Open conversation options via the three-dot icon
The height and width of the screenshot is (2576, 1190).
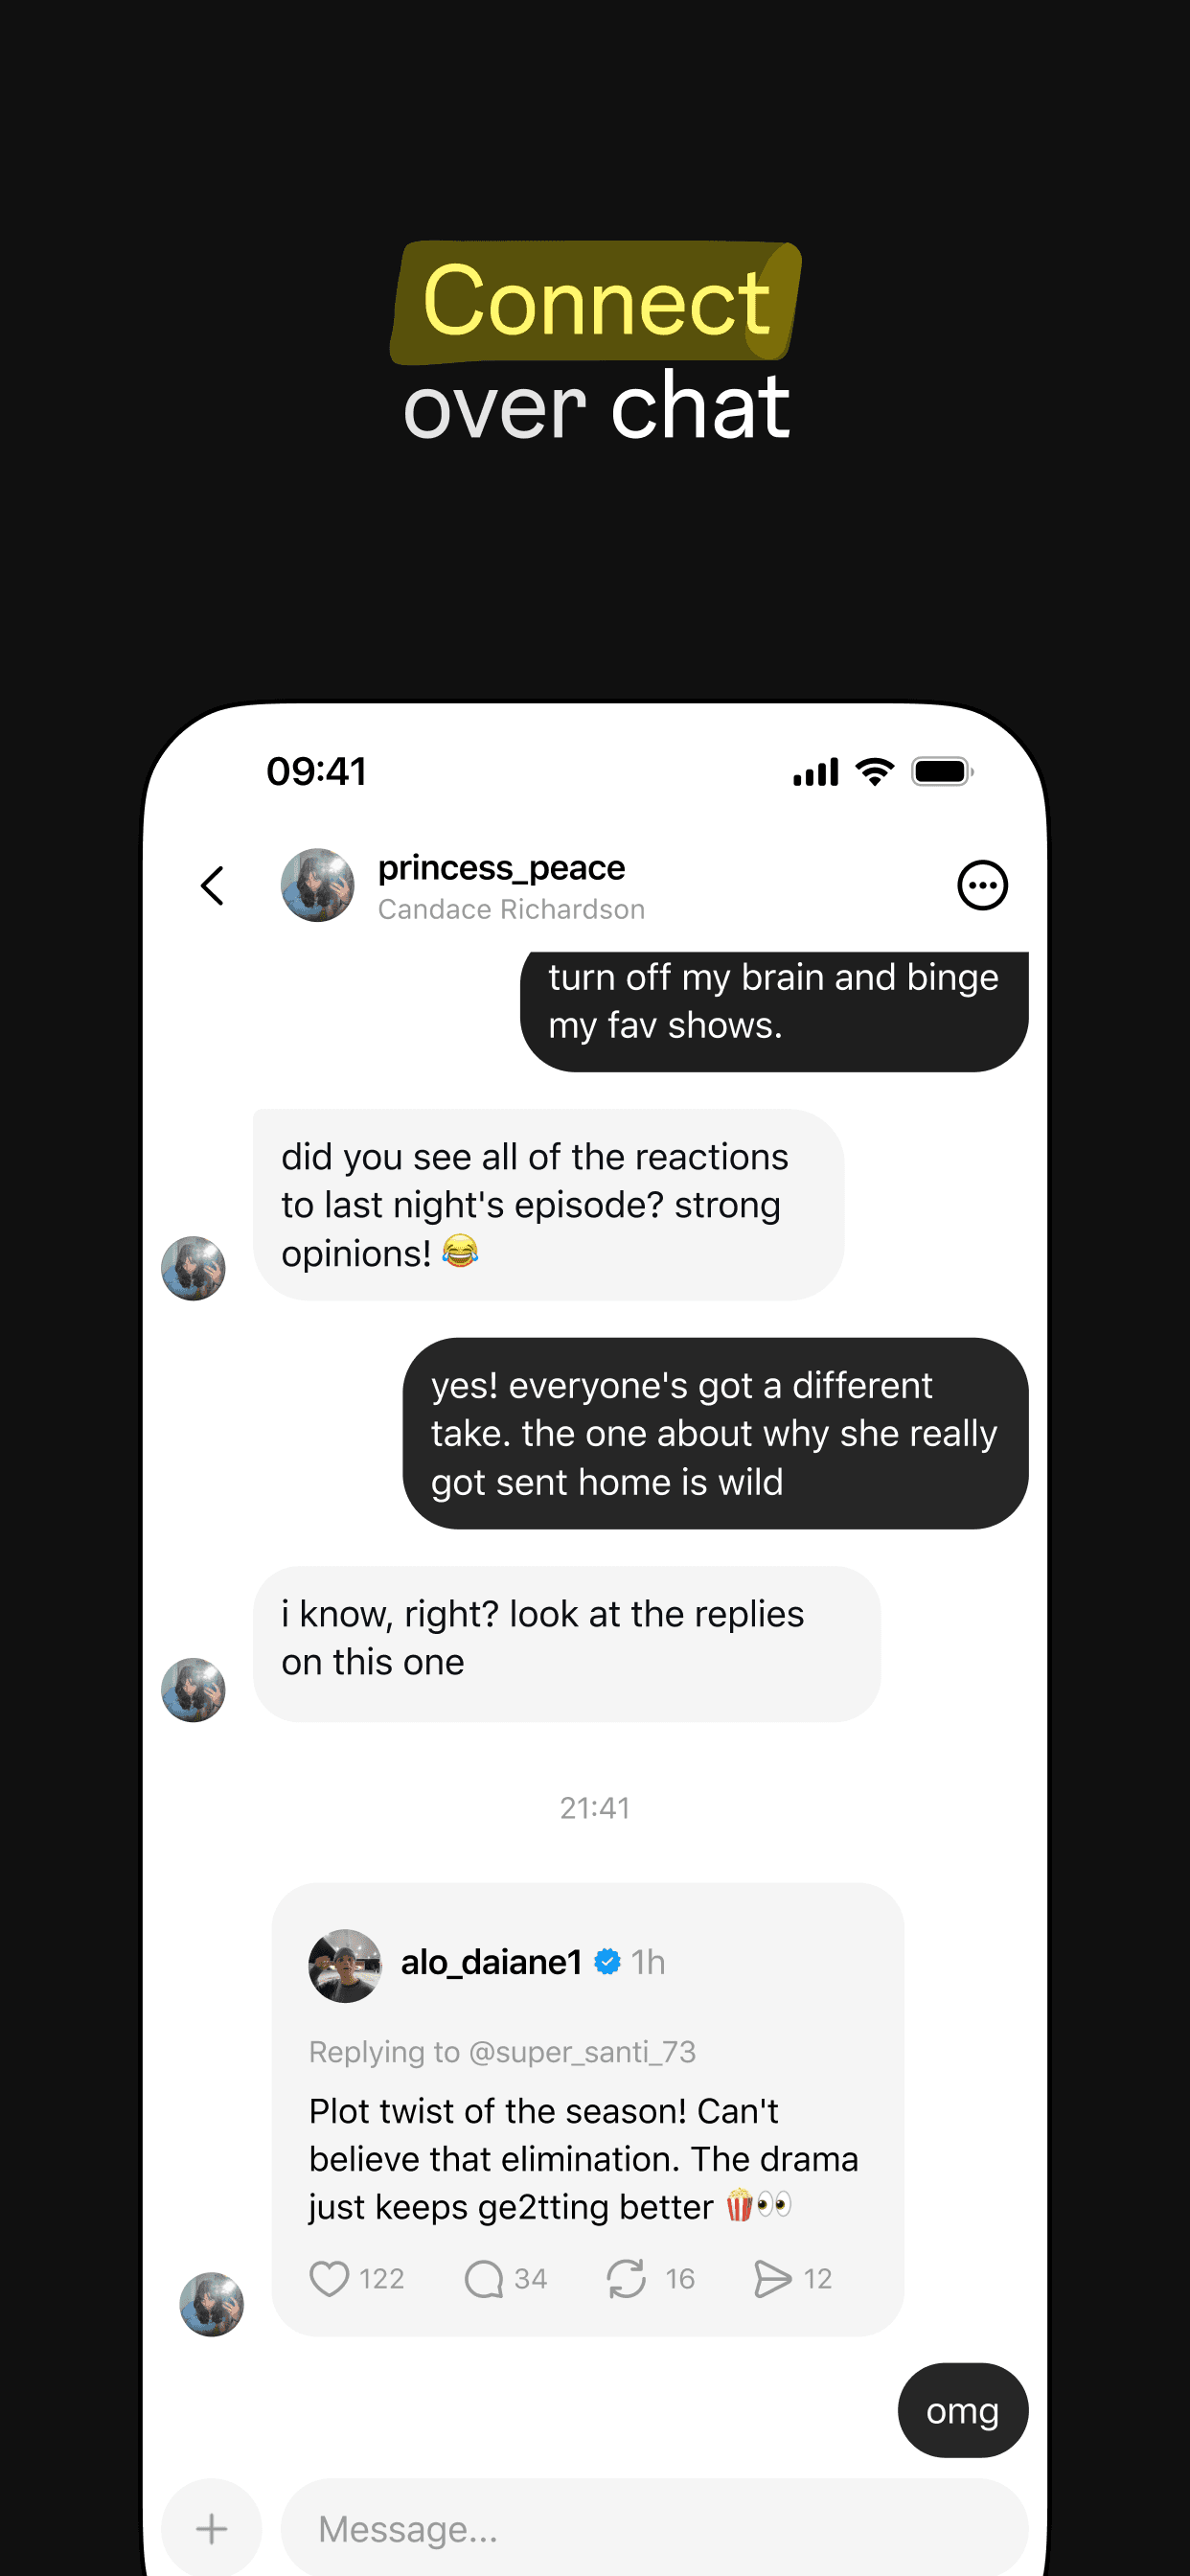point(982,885)
